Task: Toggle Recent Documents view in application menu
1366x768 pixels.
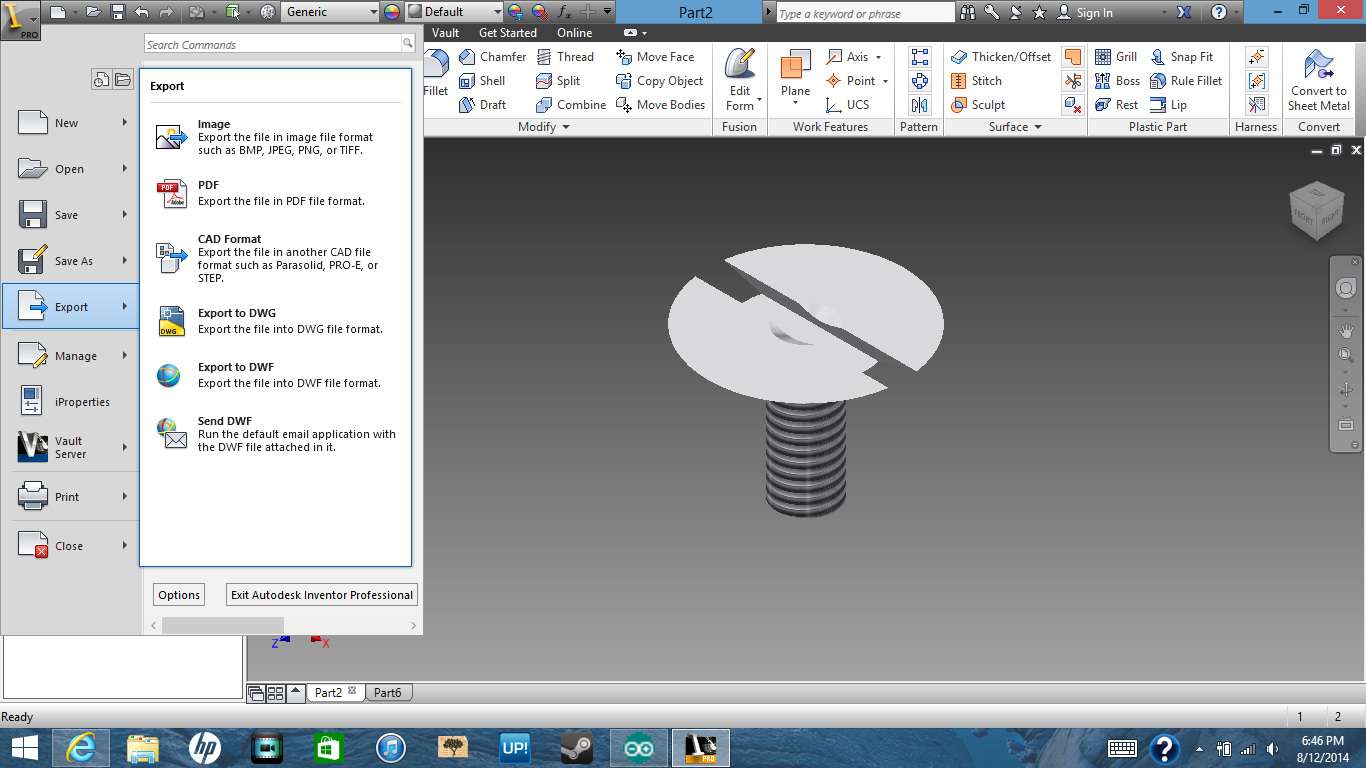Action: pos(101,80)
